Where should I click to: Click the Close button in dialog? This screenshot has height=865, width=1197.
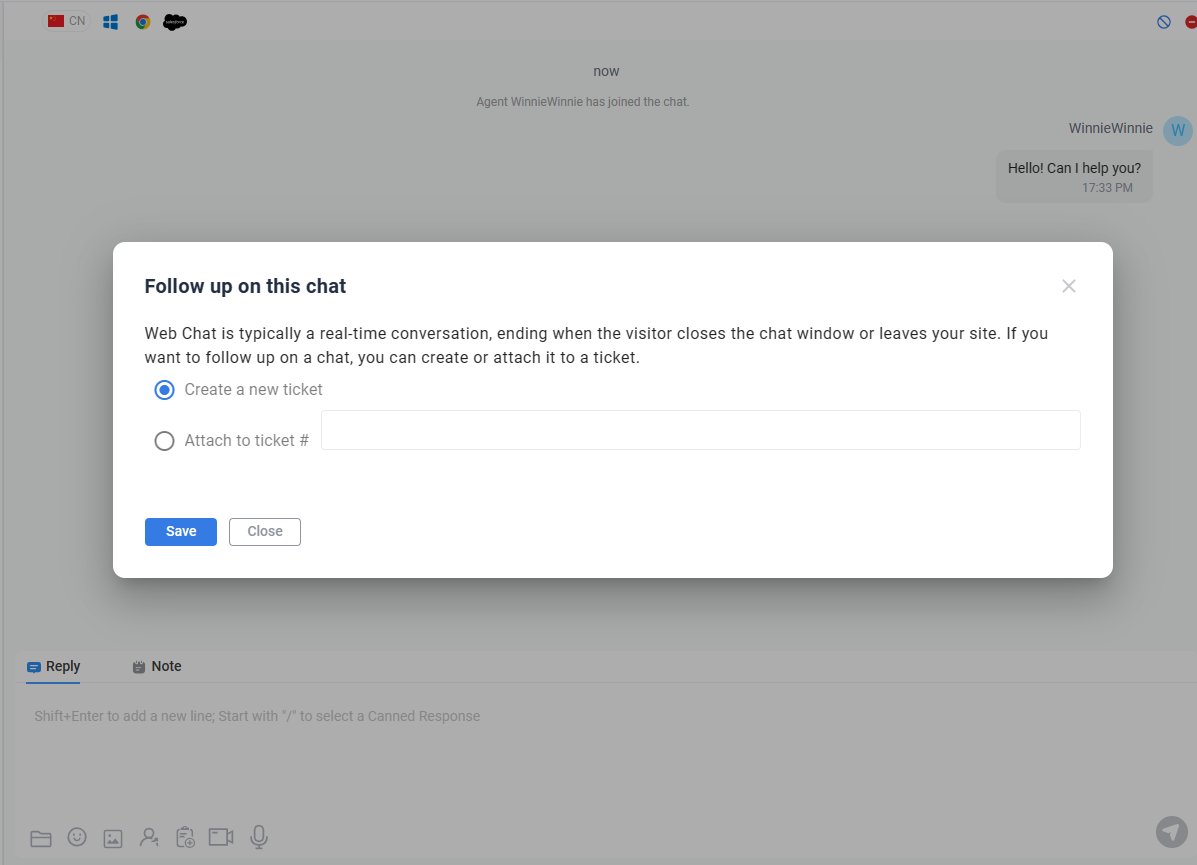click(265, 532)
